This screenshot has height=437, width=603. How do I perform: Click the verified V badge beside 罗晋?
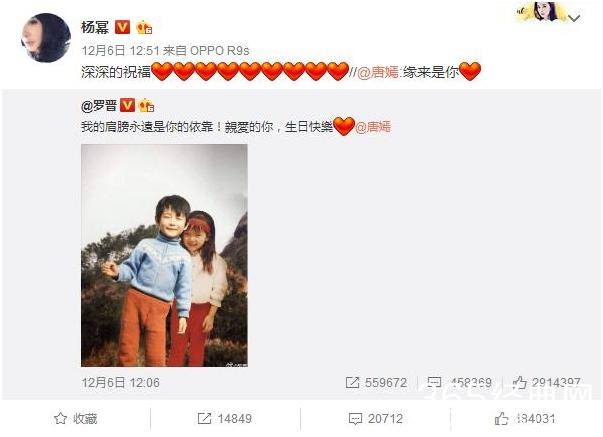coord(127,105)
